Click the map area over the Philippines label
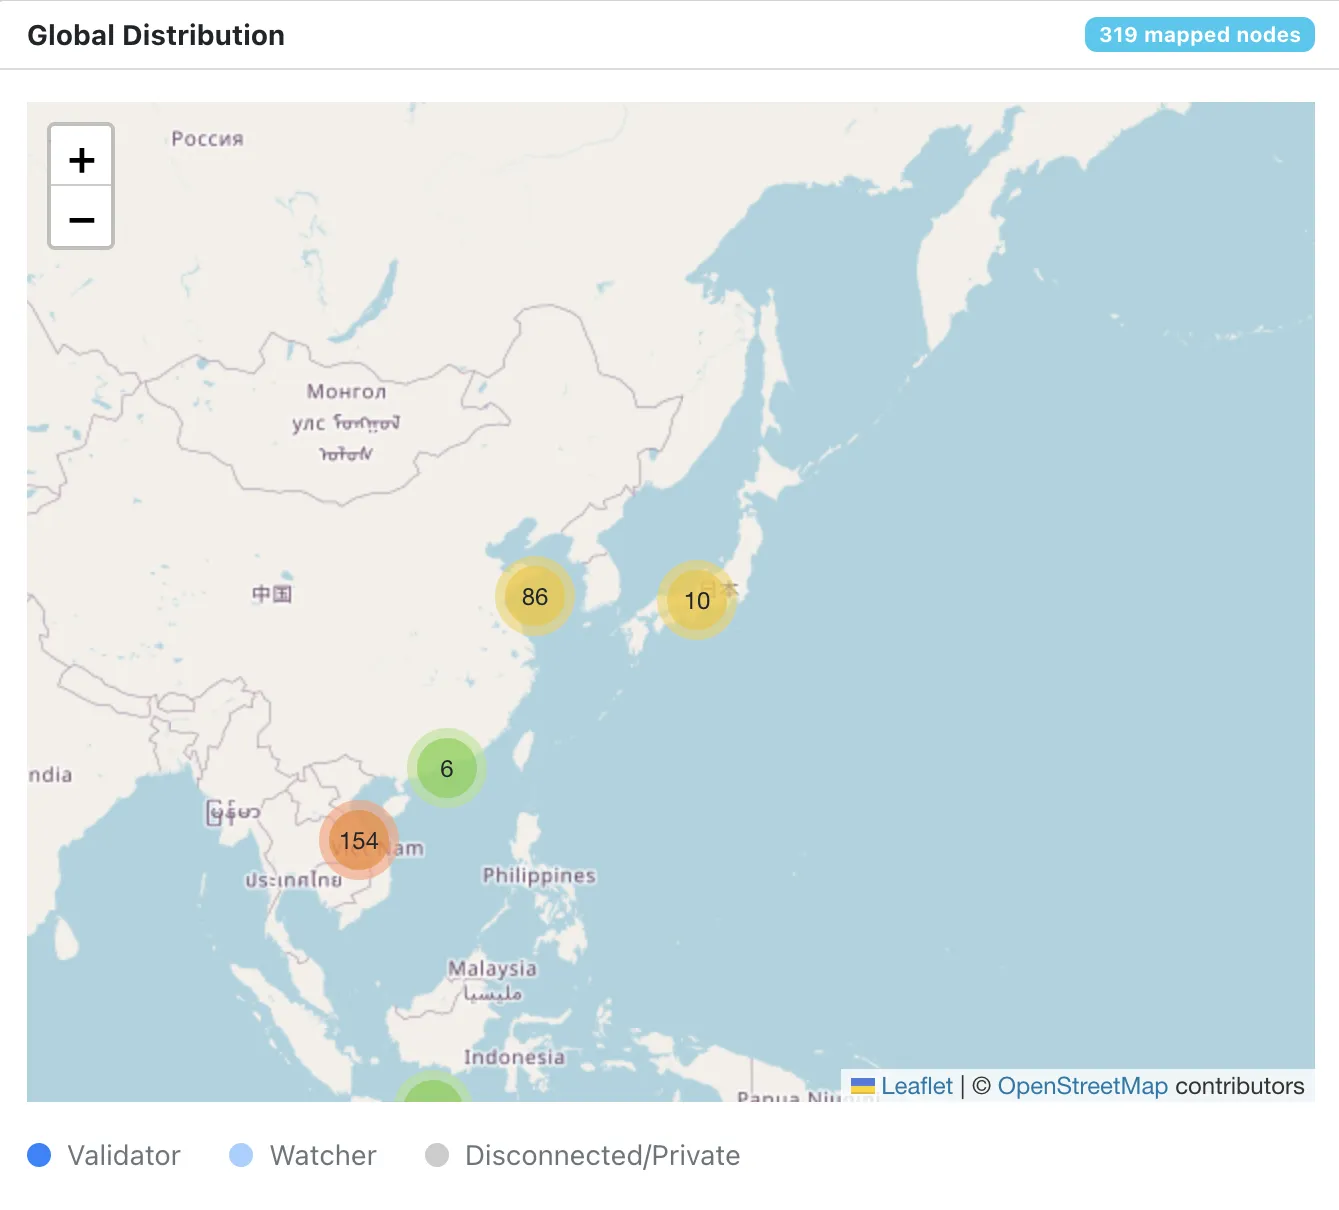 (x=538, y=876)
